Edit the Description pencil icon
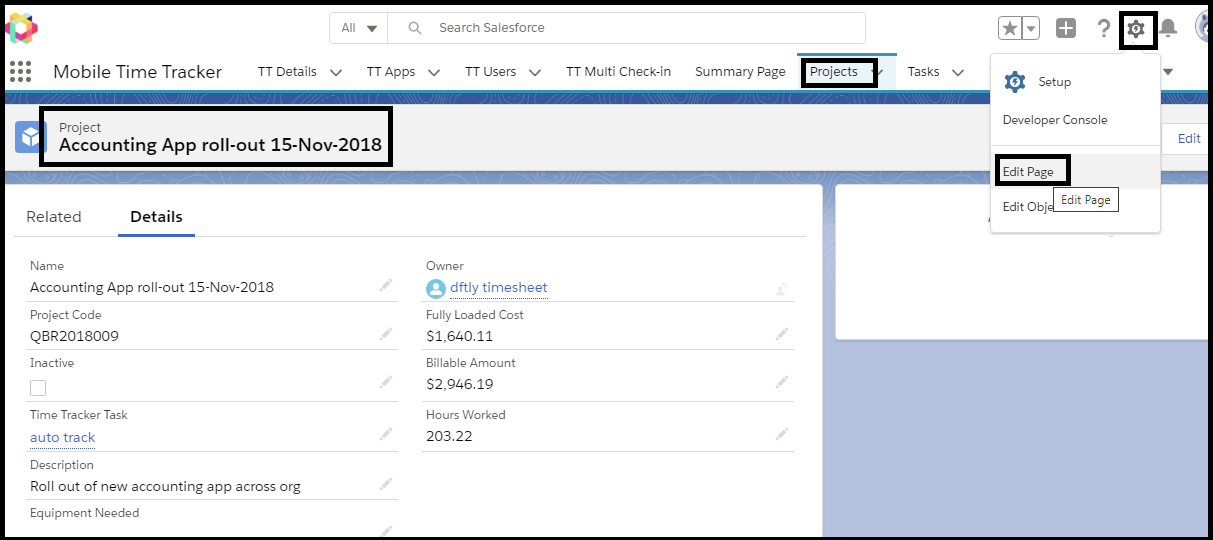Viewport: 1213px width, 540px height. click(386, 484)
